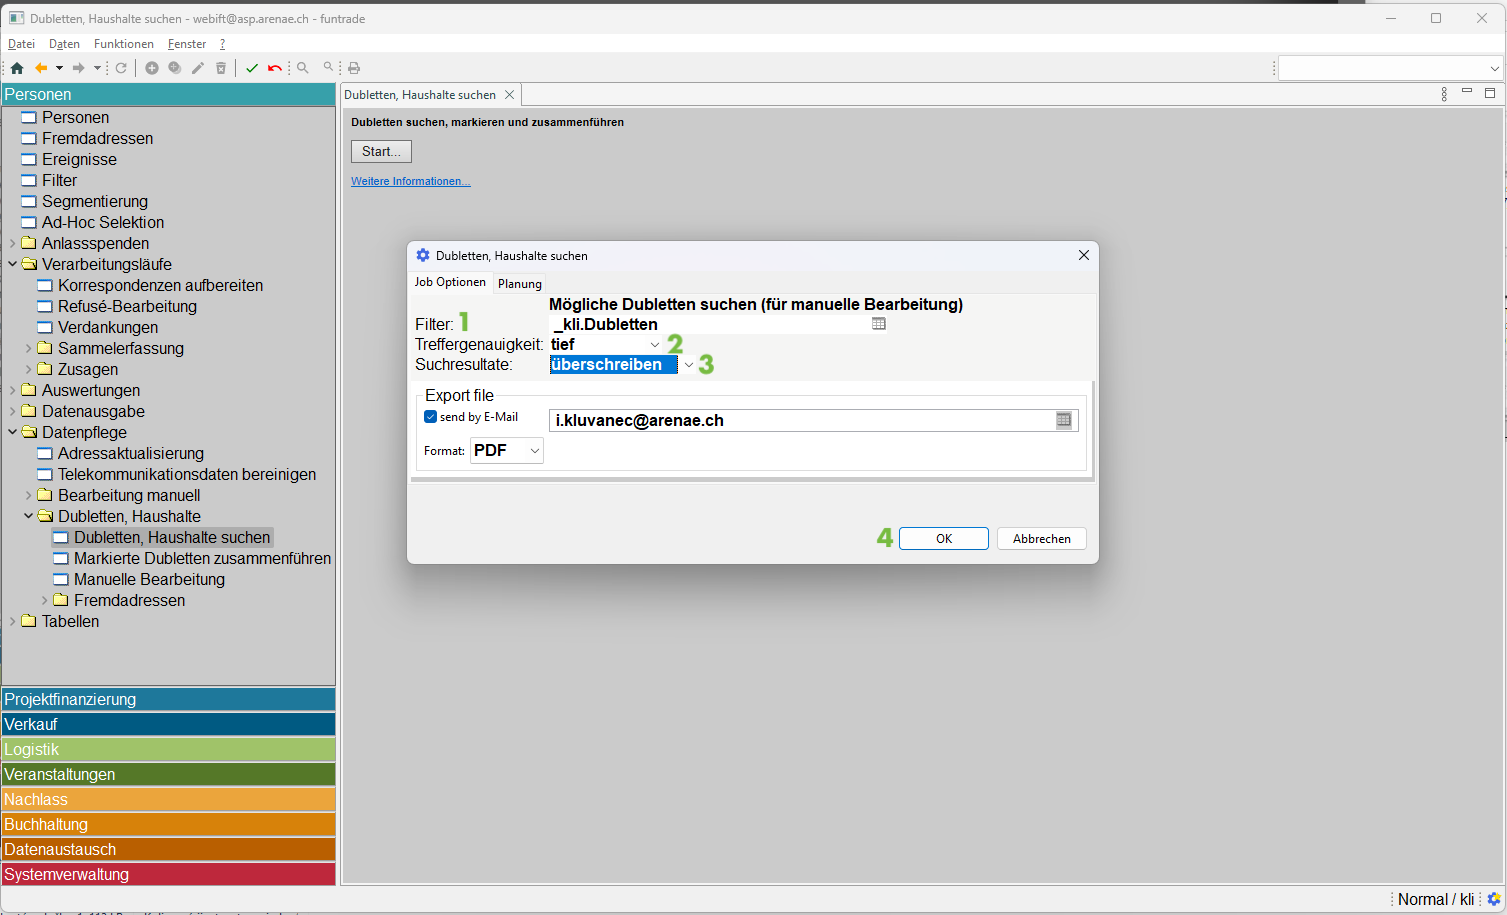Click the Home icon in the toolbar
Image resolution: width=1507 pixels, height=915 pixels.
click(x=17, y=68)
